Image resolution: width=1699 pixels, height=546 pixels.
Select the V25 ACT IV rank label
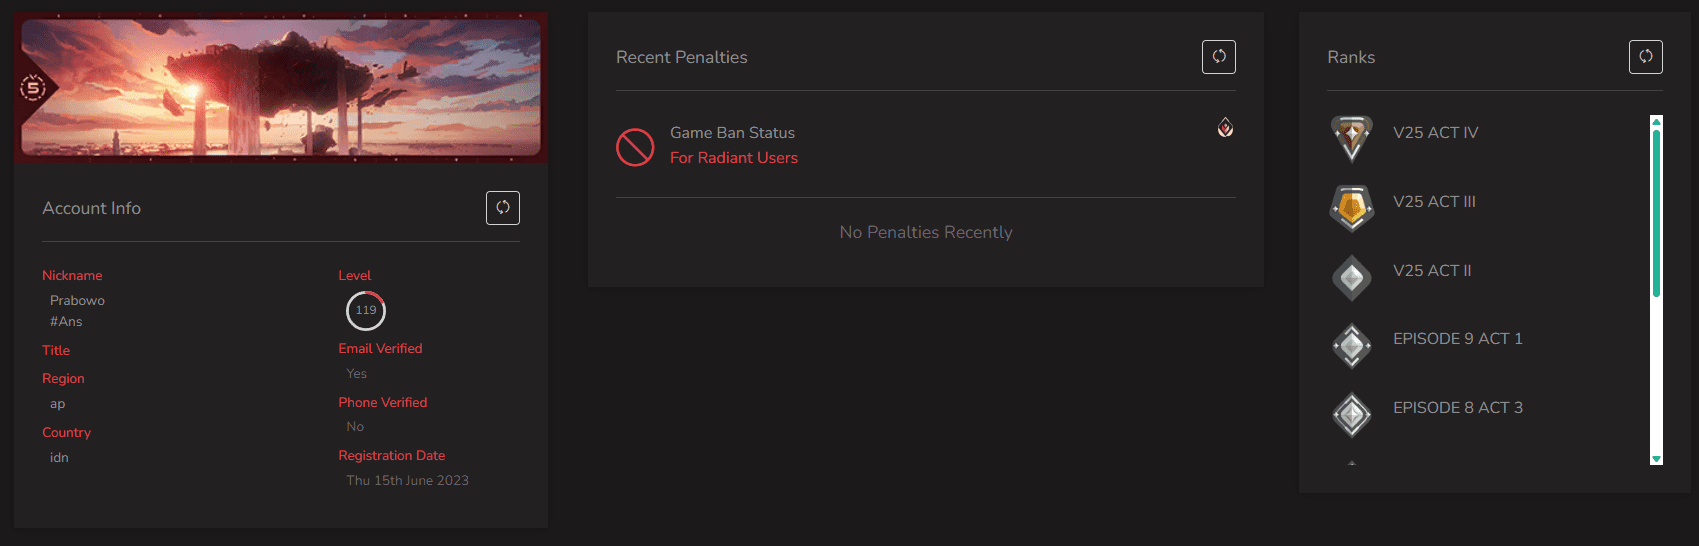point(1435,133)
